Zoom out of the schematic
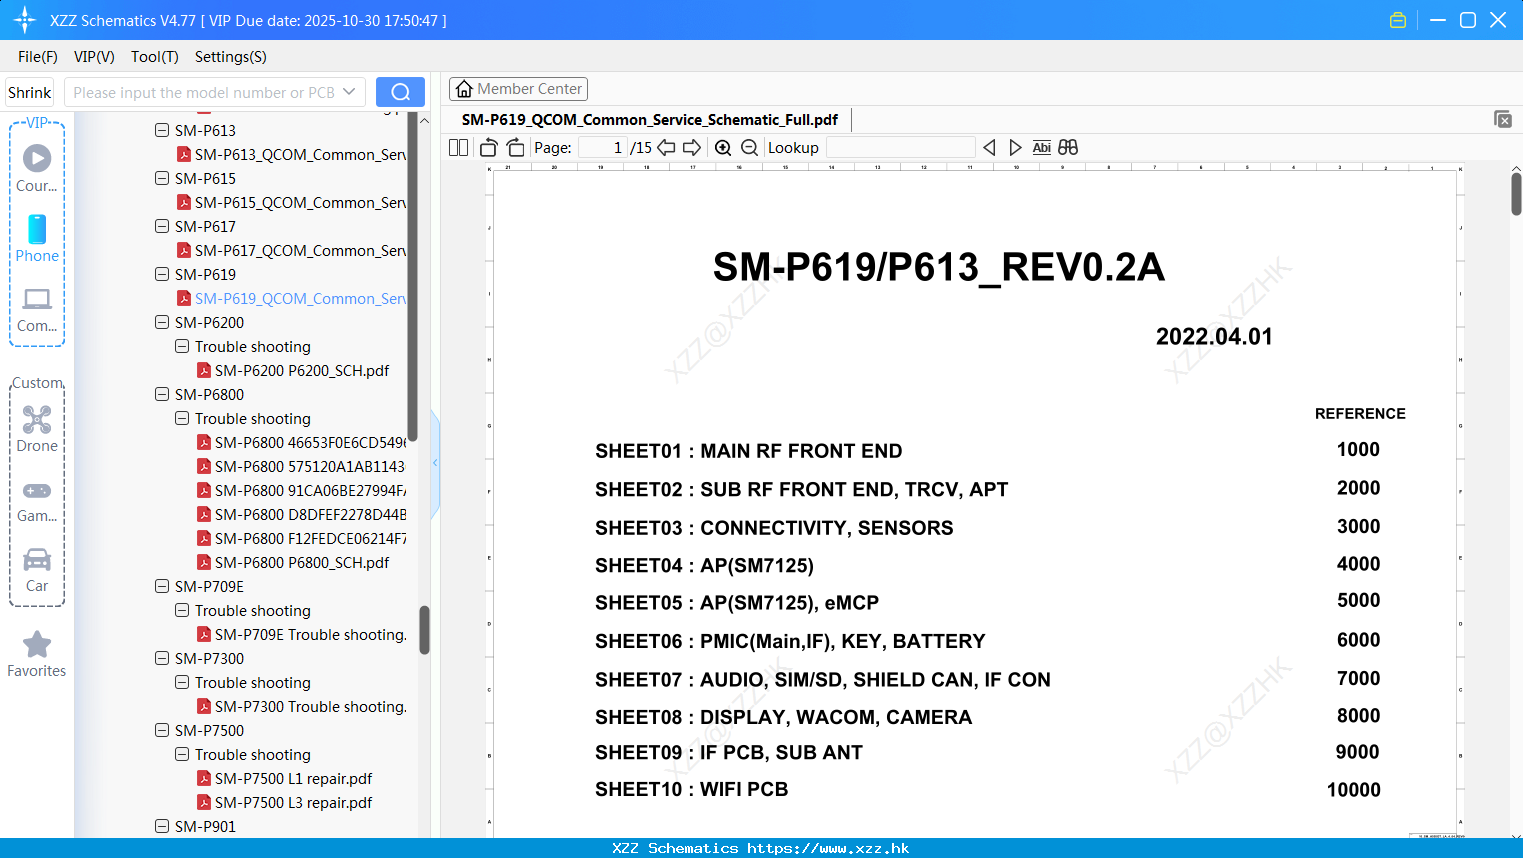 tap(749, 147)
